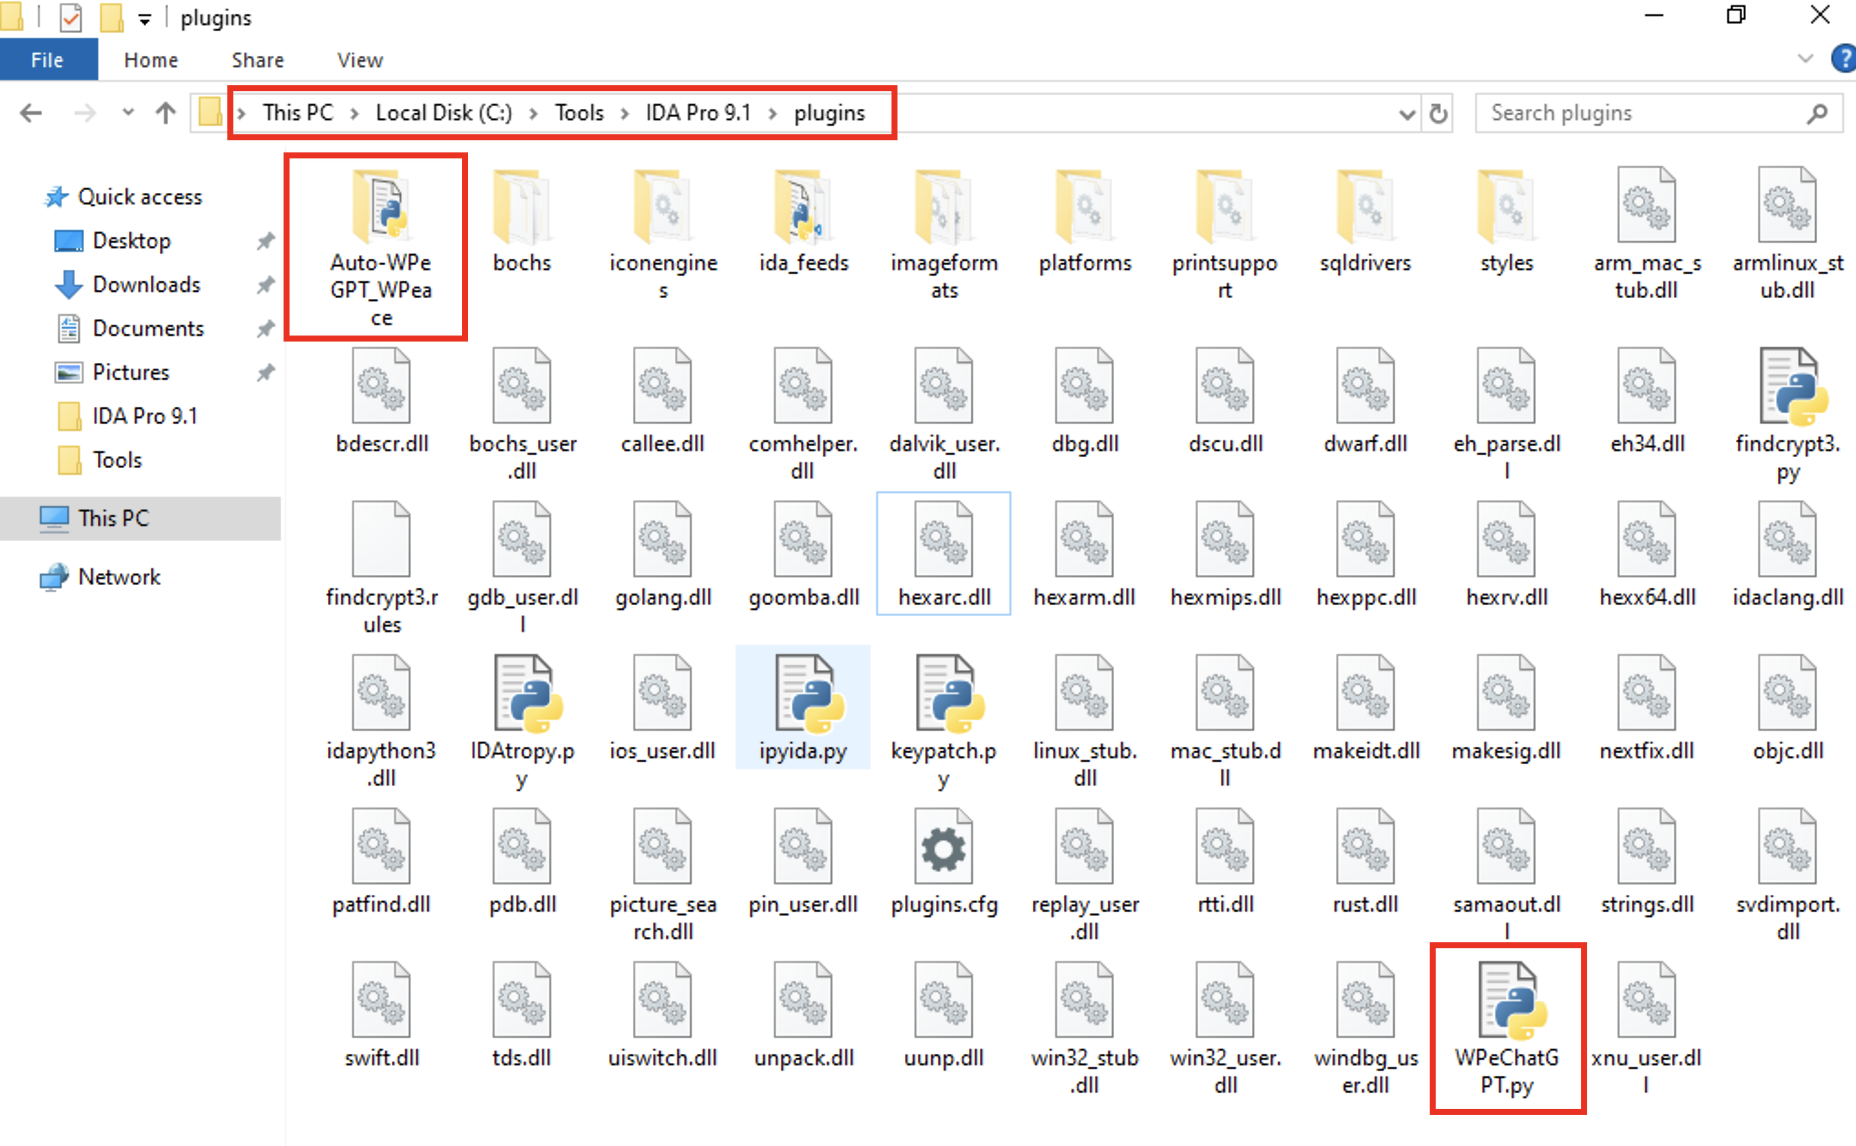Open the bochs folder
This screenshot has height=1146, width=1856.
click(522, 222)
